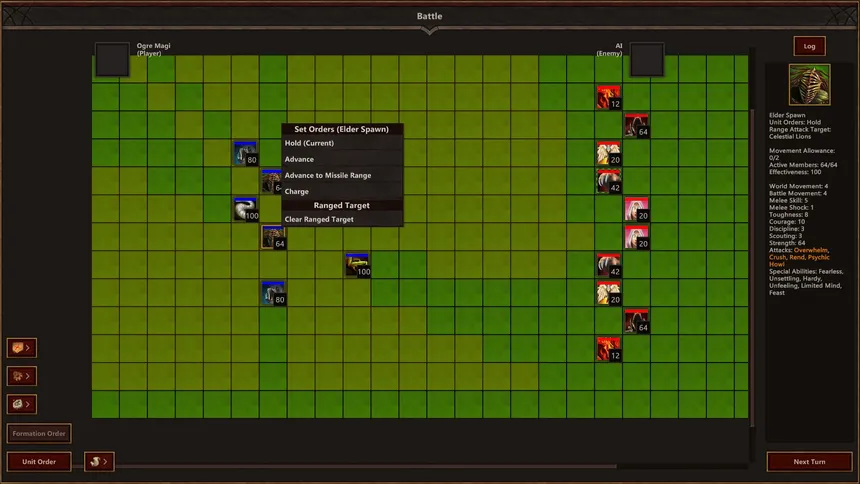Choose Clear Ranged Target
860x484 pixels.
click(342, 220)
